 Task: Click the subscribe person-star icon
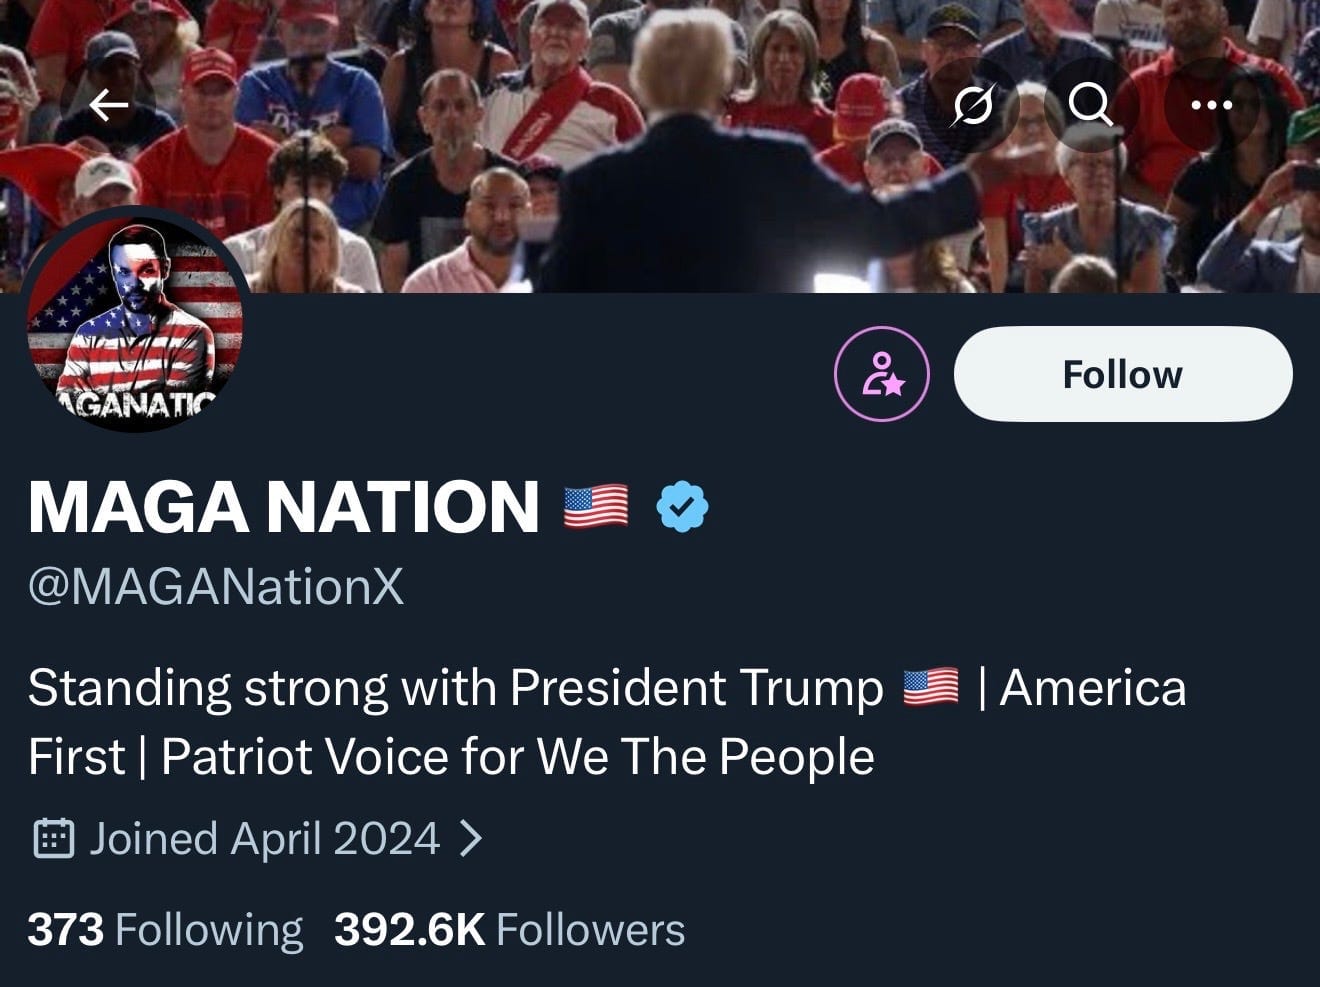coord(881,374)
